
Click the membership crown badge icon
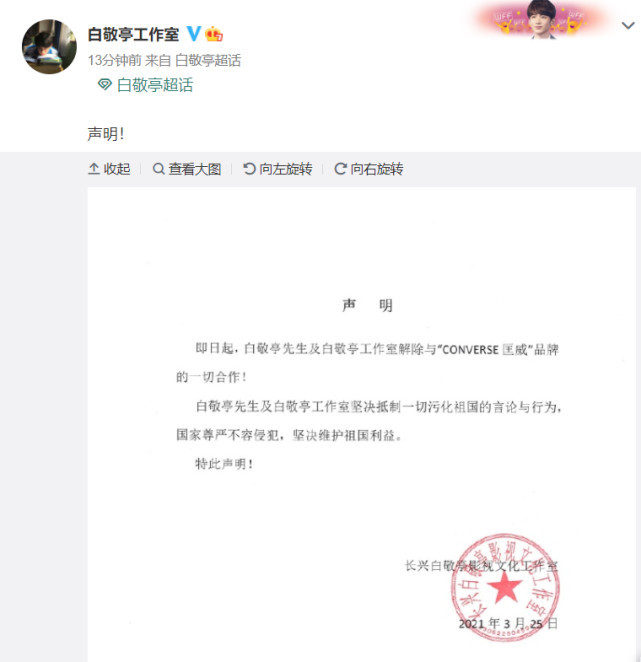pos(214,34)
